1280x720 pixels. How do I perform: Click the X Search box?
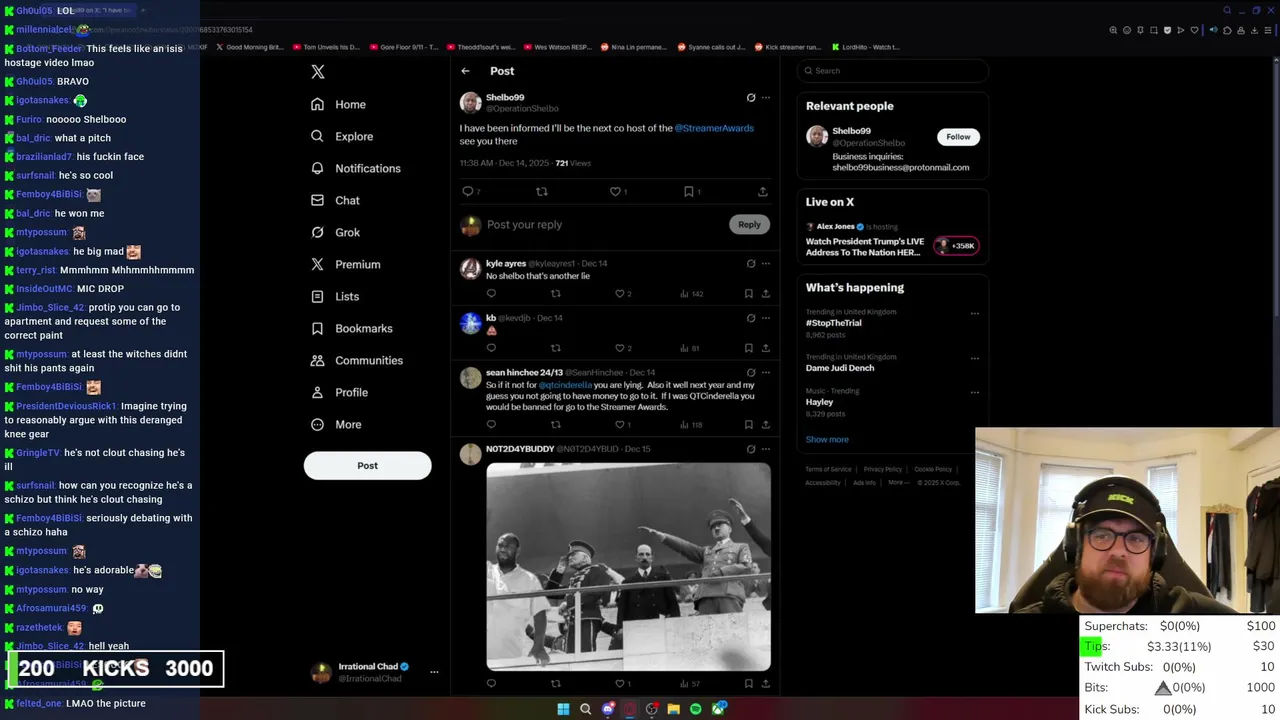[892, 71]
